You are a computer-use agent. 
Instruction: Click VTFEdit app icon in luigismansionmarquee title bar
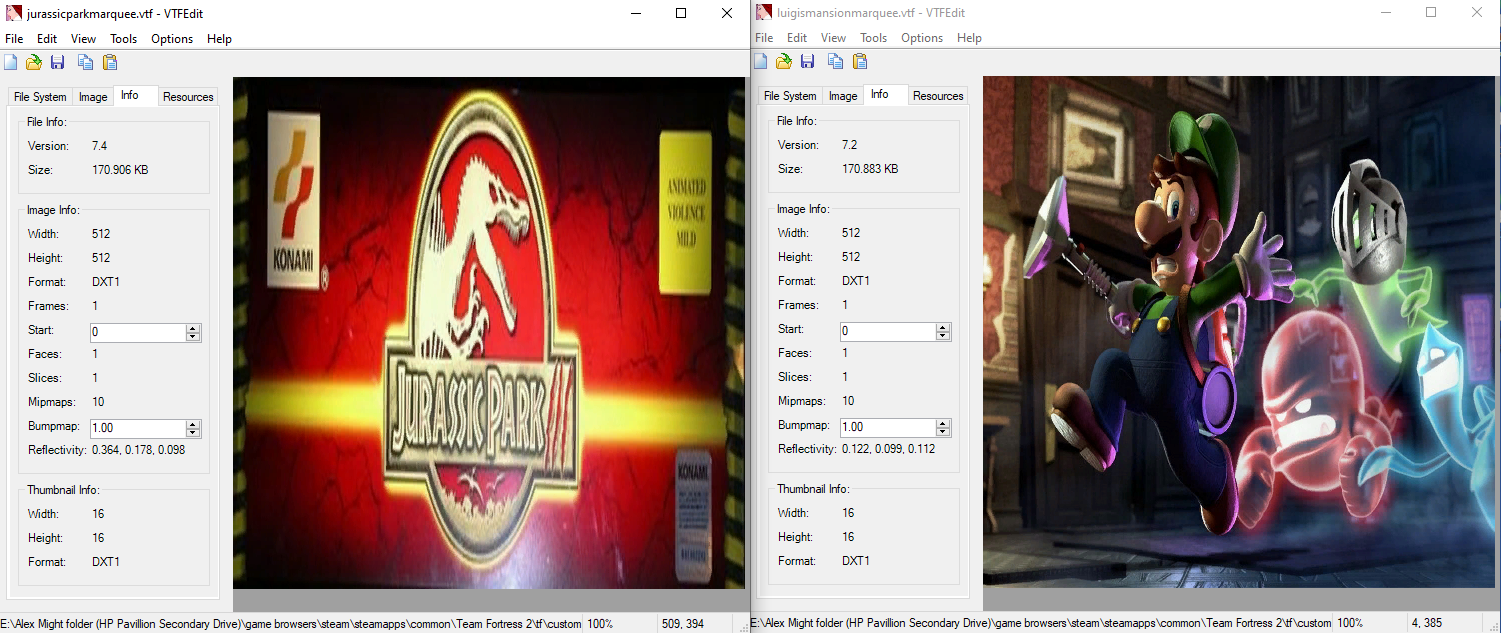[764, 12]
